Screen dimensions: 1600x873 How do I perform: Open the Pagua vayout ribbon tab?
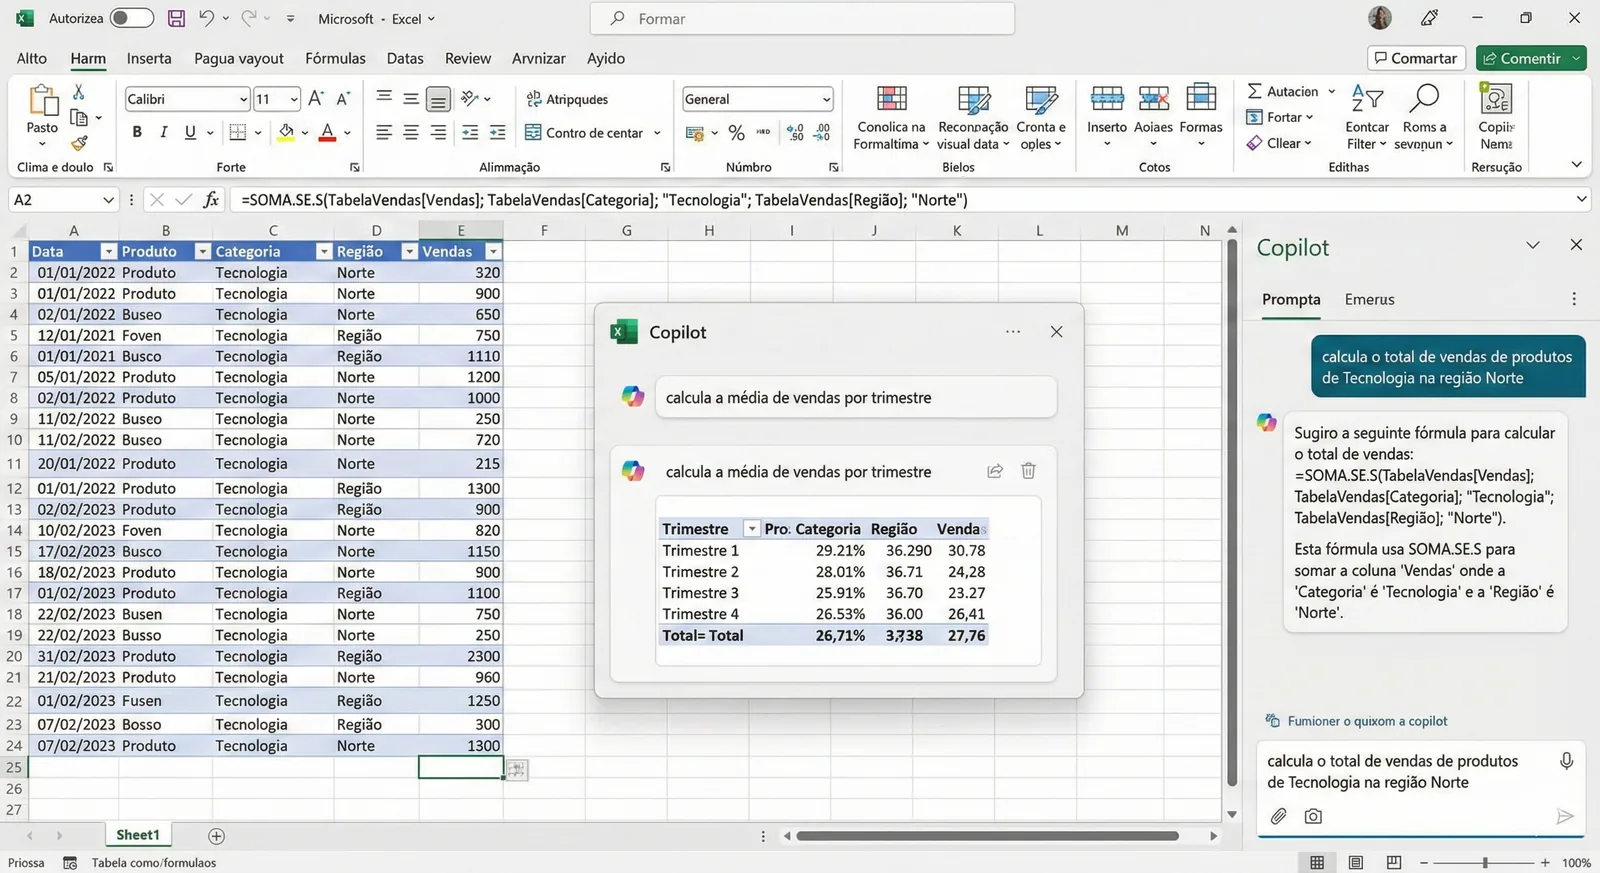coord(239,58)
